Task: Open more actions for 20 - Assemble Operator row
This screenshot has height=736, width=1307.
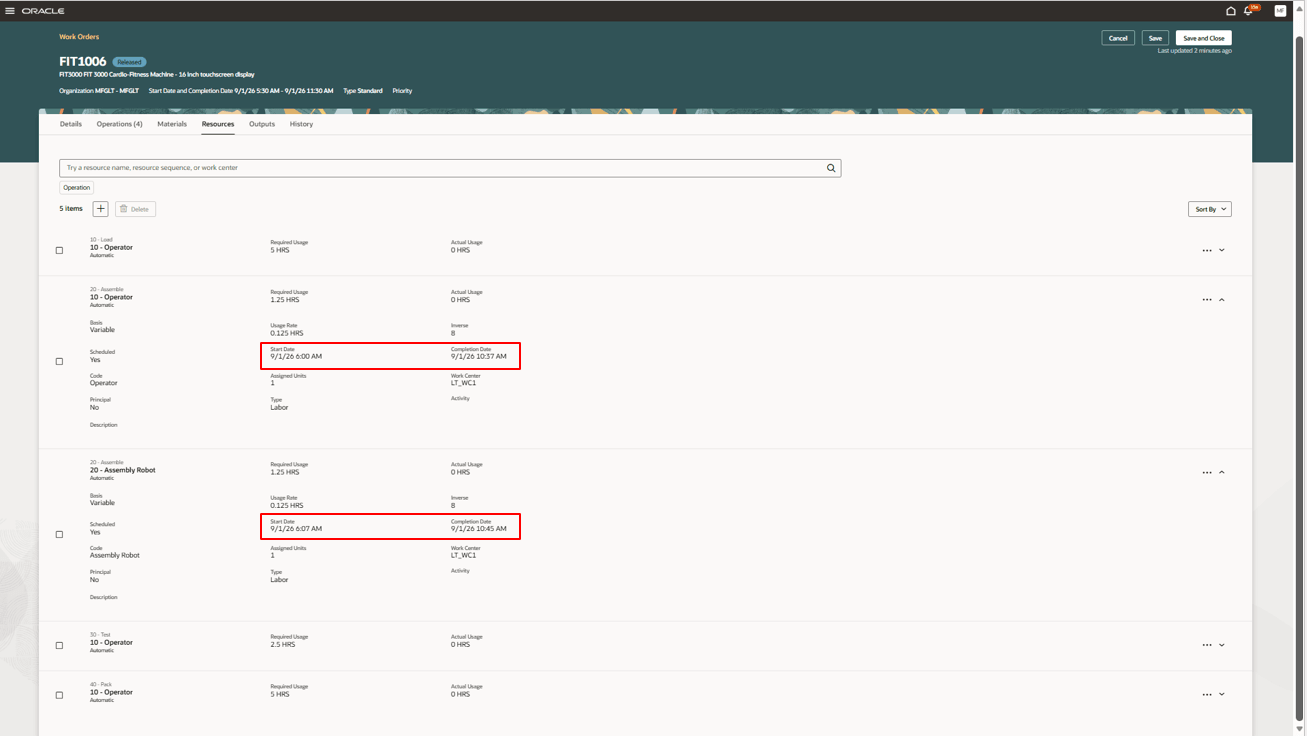Action: click(1207, 300)
